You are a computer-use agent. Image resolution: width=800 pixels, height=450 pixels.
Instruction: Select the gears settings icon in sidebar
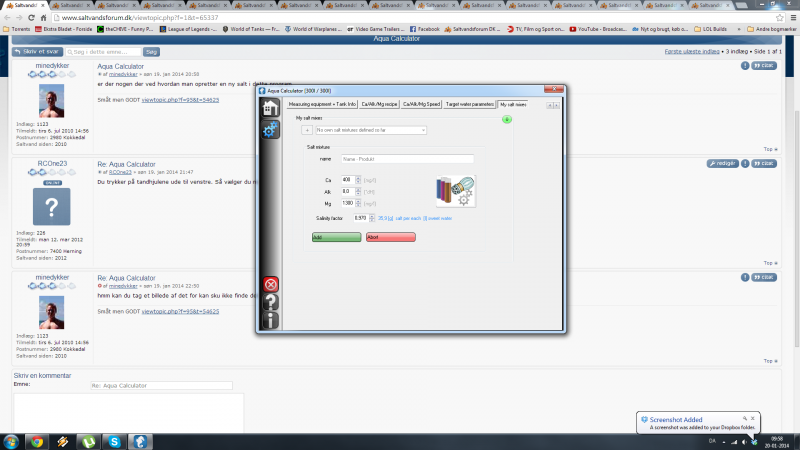(271, 130)
